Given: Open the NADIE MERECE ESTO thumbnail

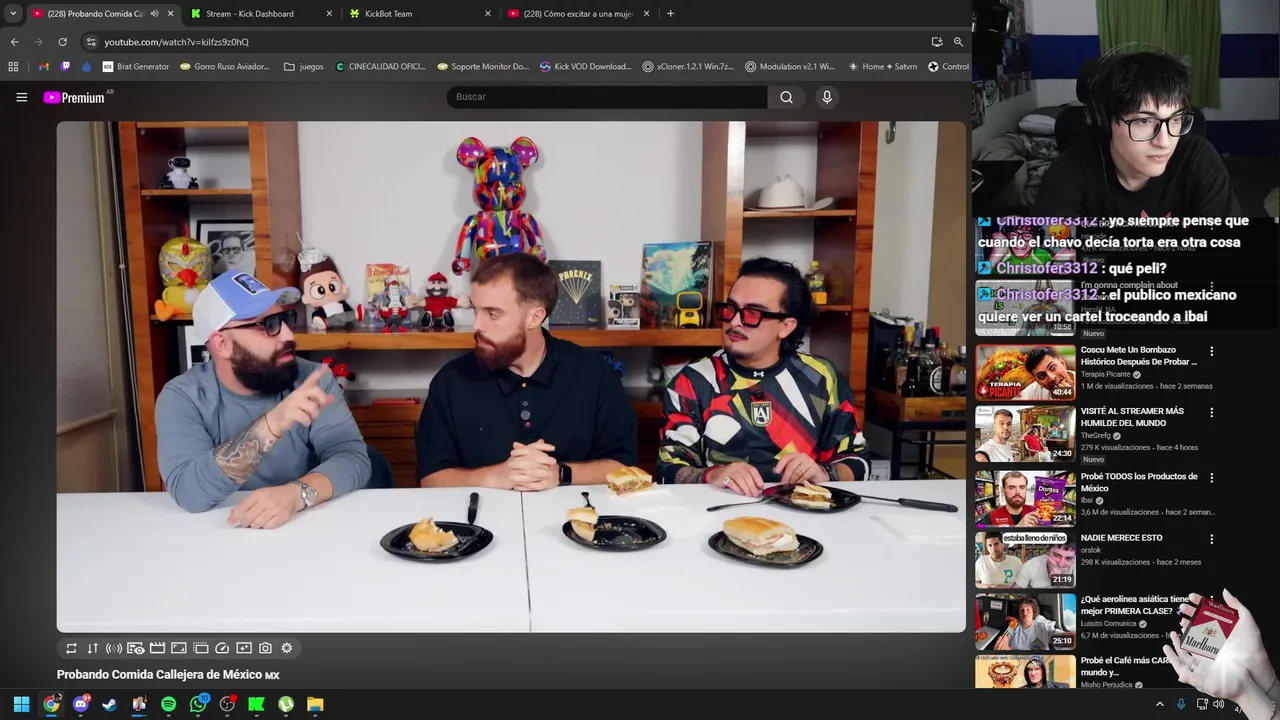Looking at the screenshot, I should pos(1025,559).
